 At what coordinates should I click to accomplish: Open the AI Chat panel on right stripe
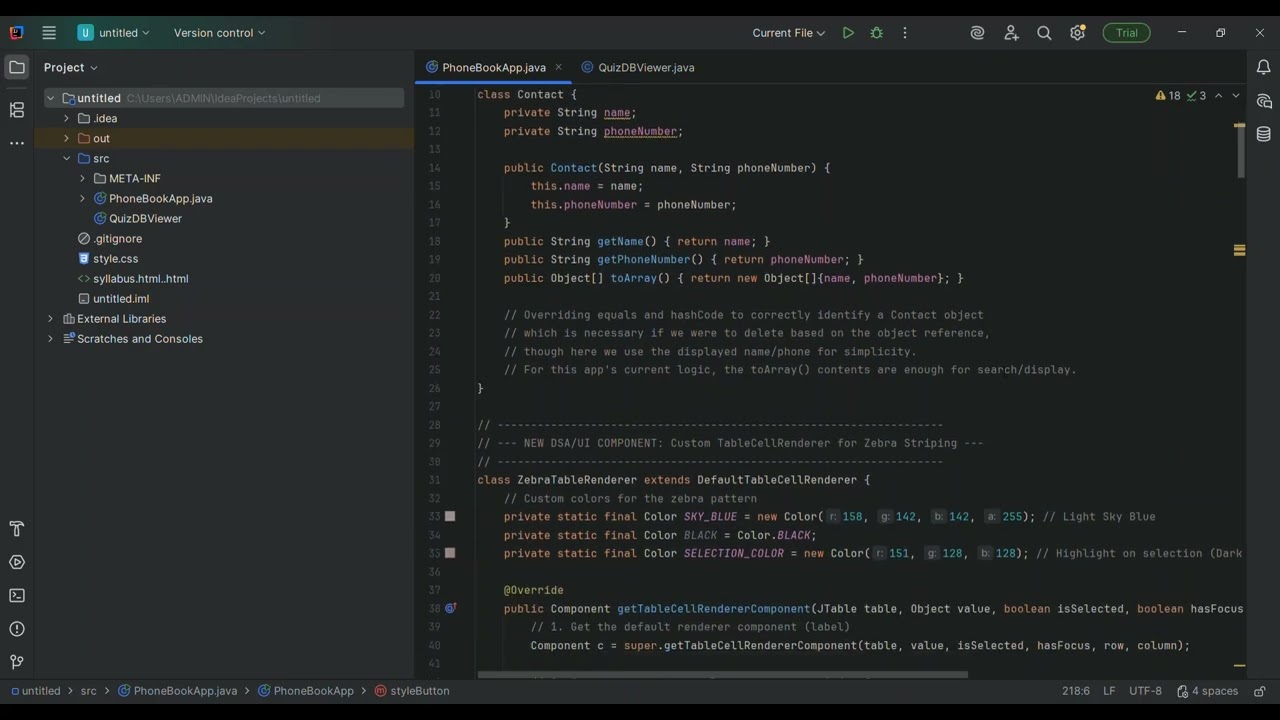click(1264, 101)
